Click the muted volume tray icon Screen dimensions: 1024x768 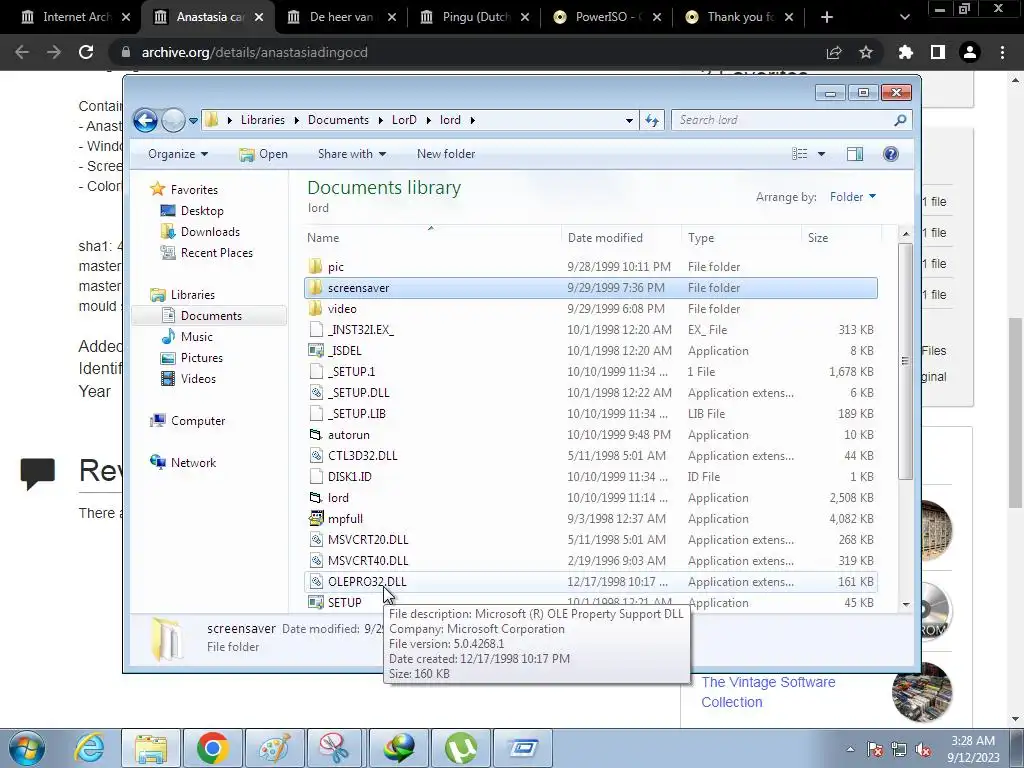tap(923, 750)
